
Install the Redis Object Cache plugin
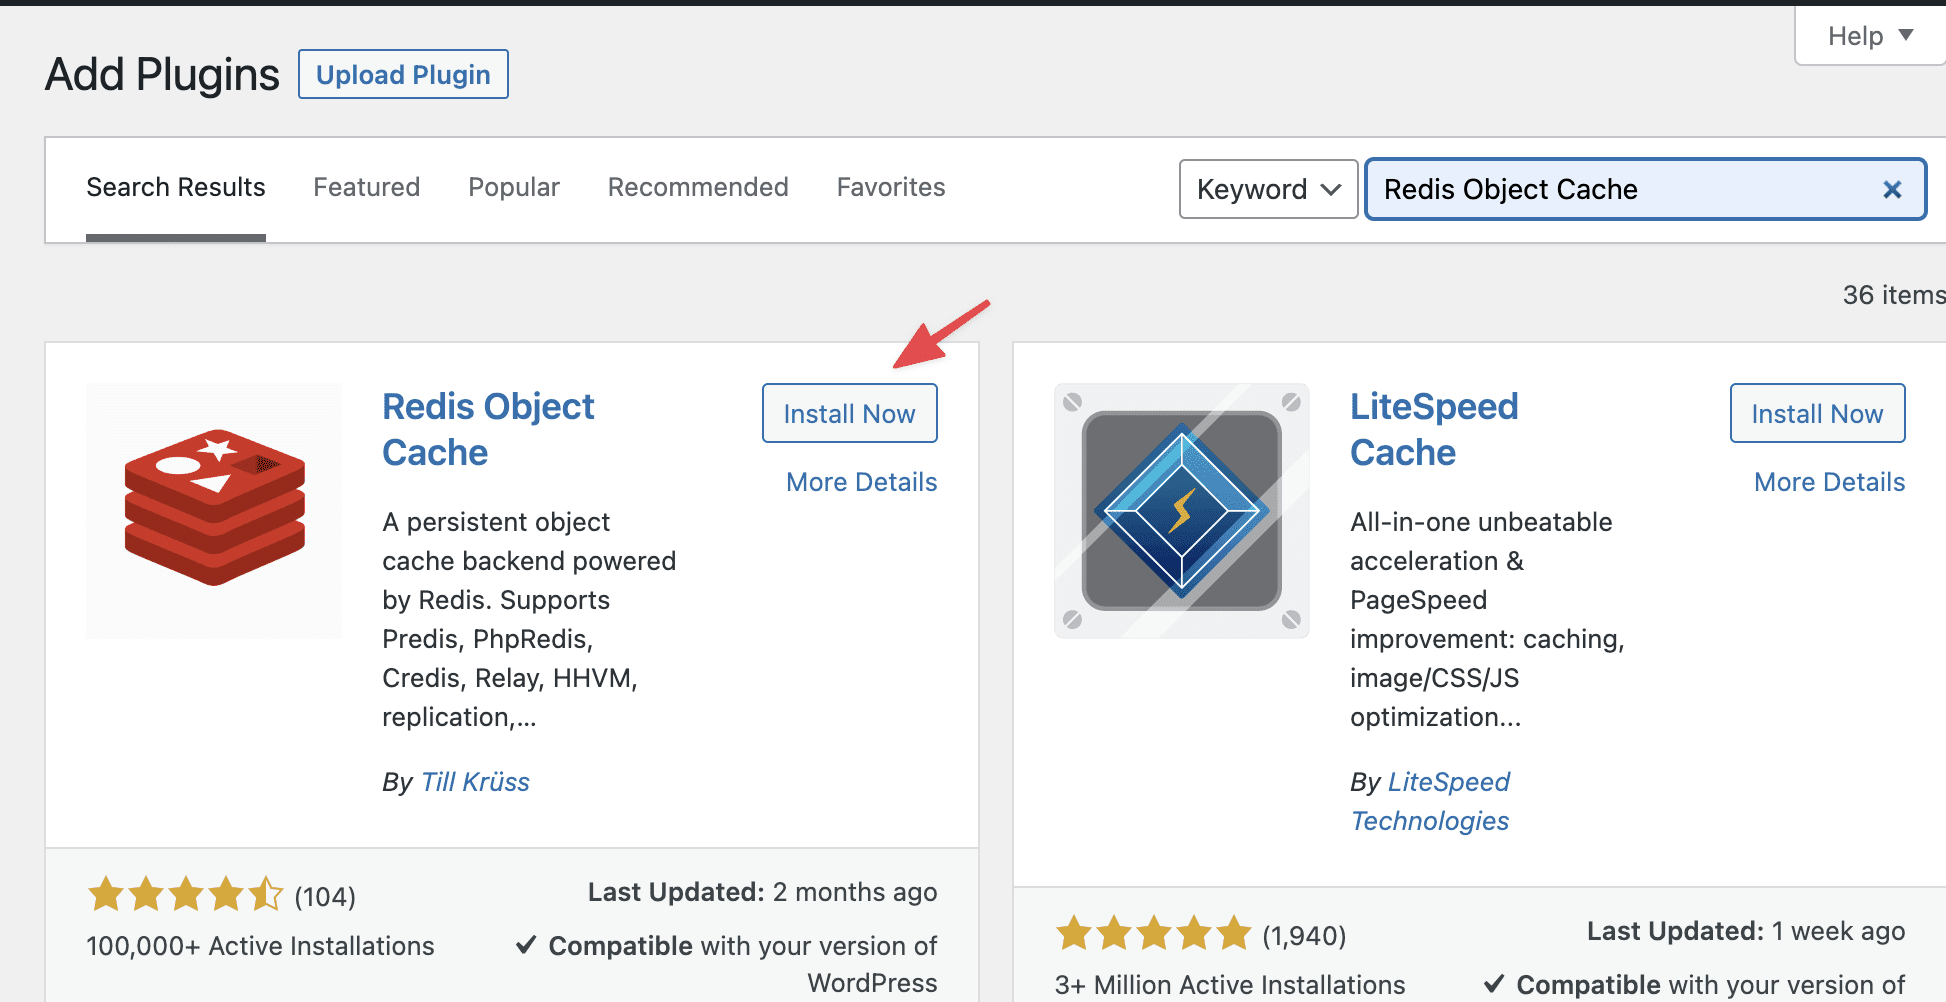coord(849,413)
